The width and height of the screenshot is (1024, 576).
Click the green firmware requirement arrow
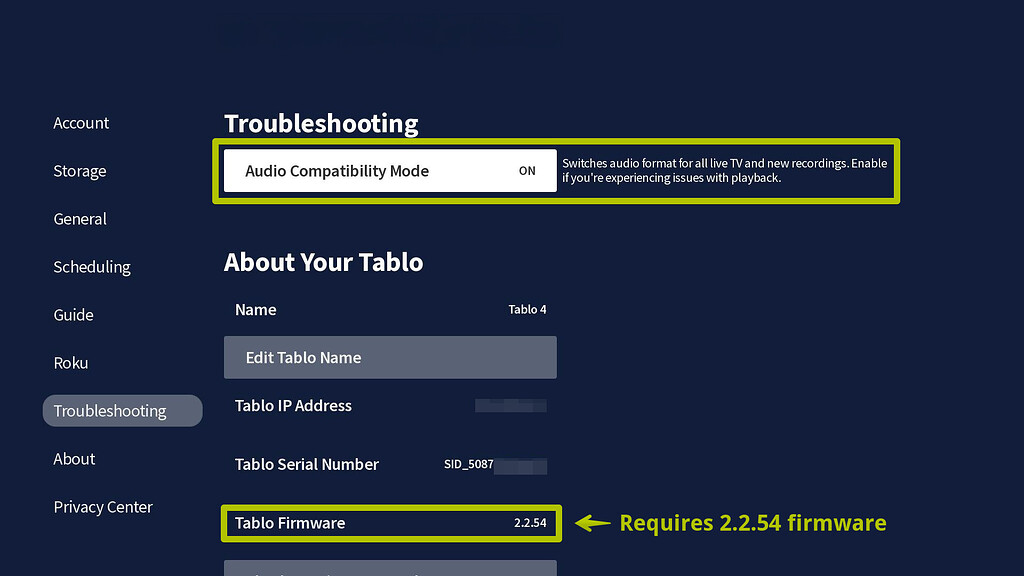tap(593, 523)
